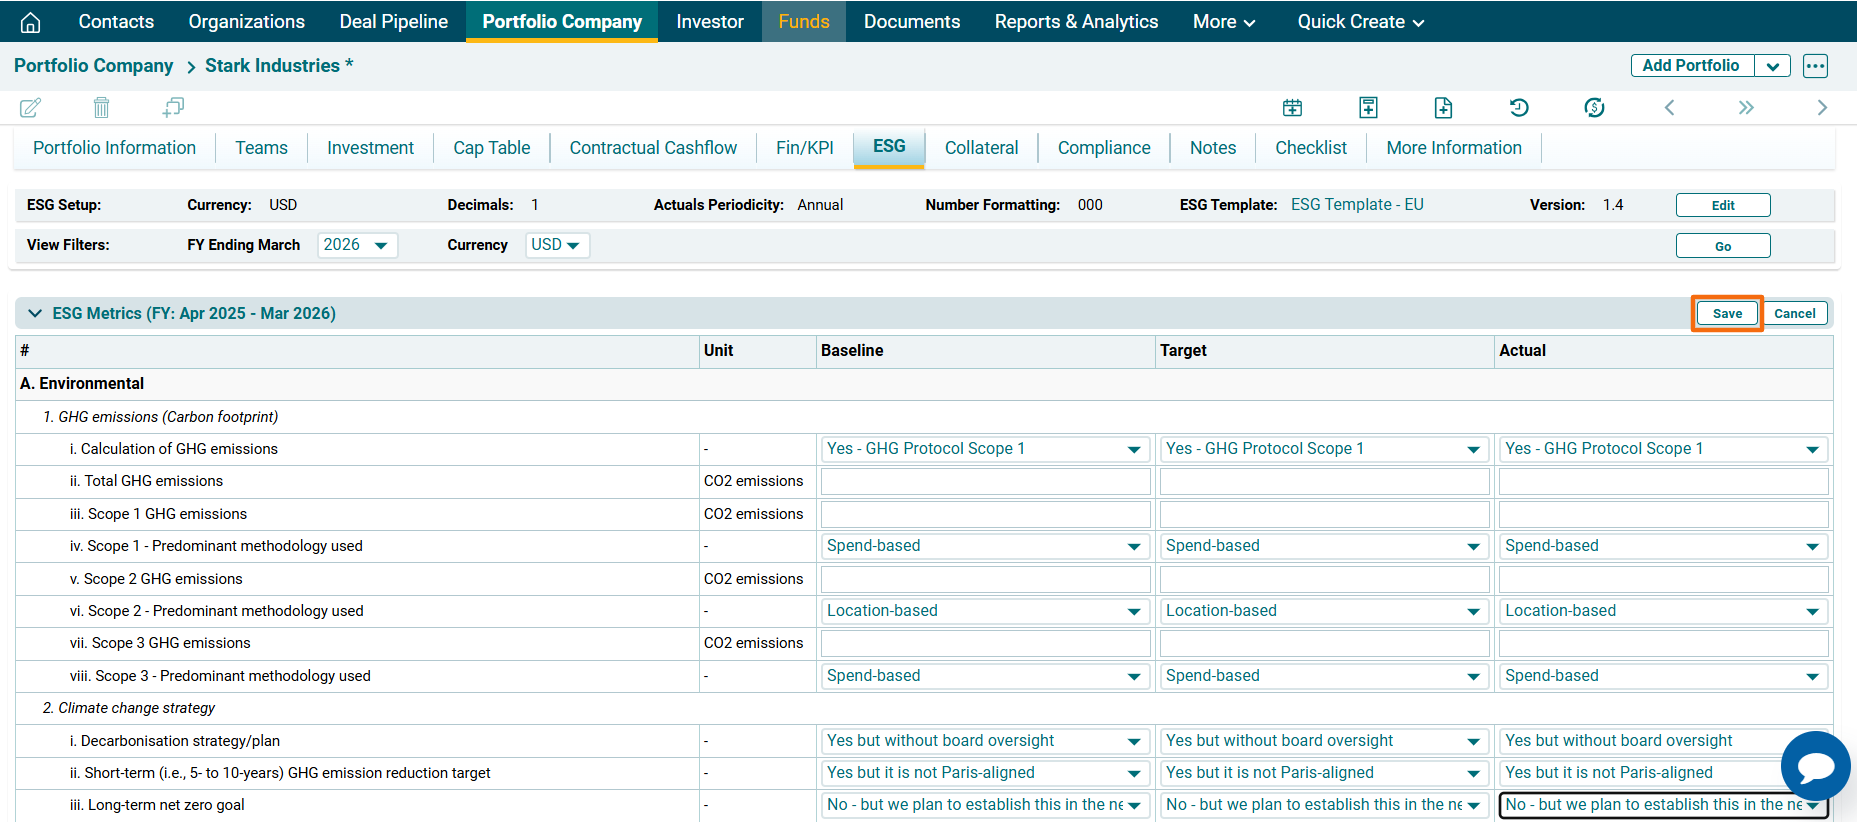Image resolution: width=1857 pixels, height=822 pixels.
Task: Collapse the ESG Metrics section
Action: click(x=35, y=313)
